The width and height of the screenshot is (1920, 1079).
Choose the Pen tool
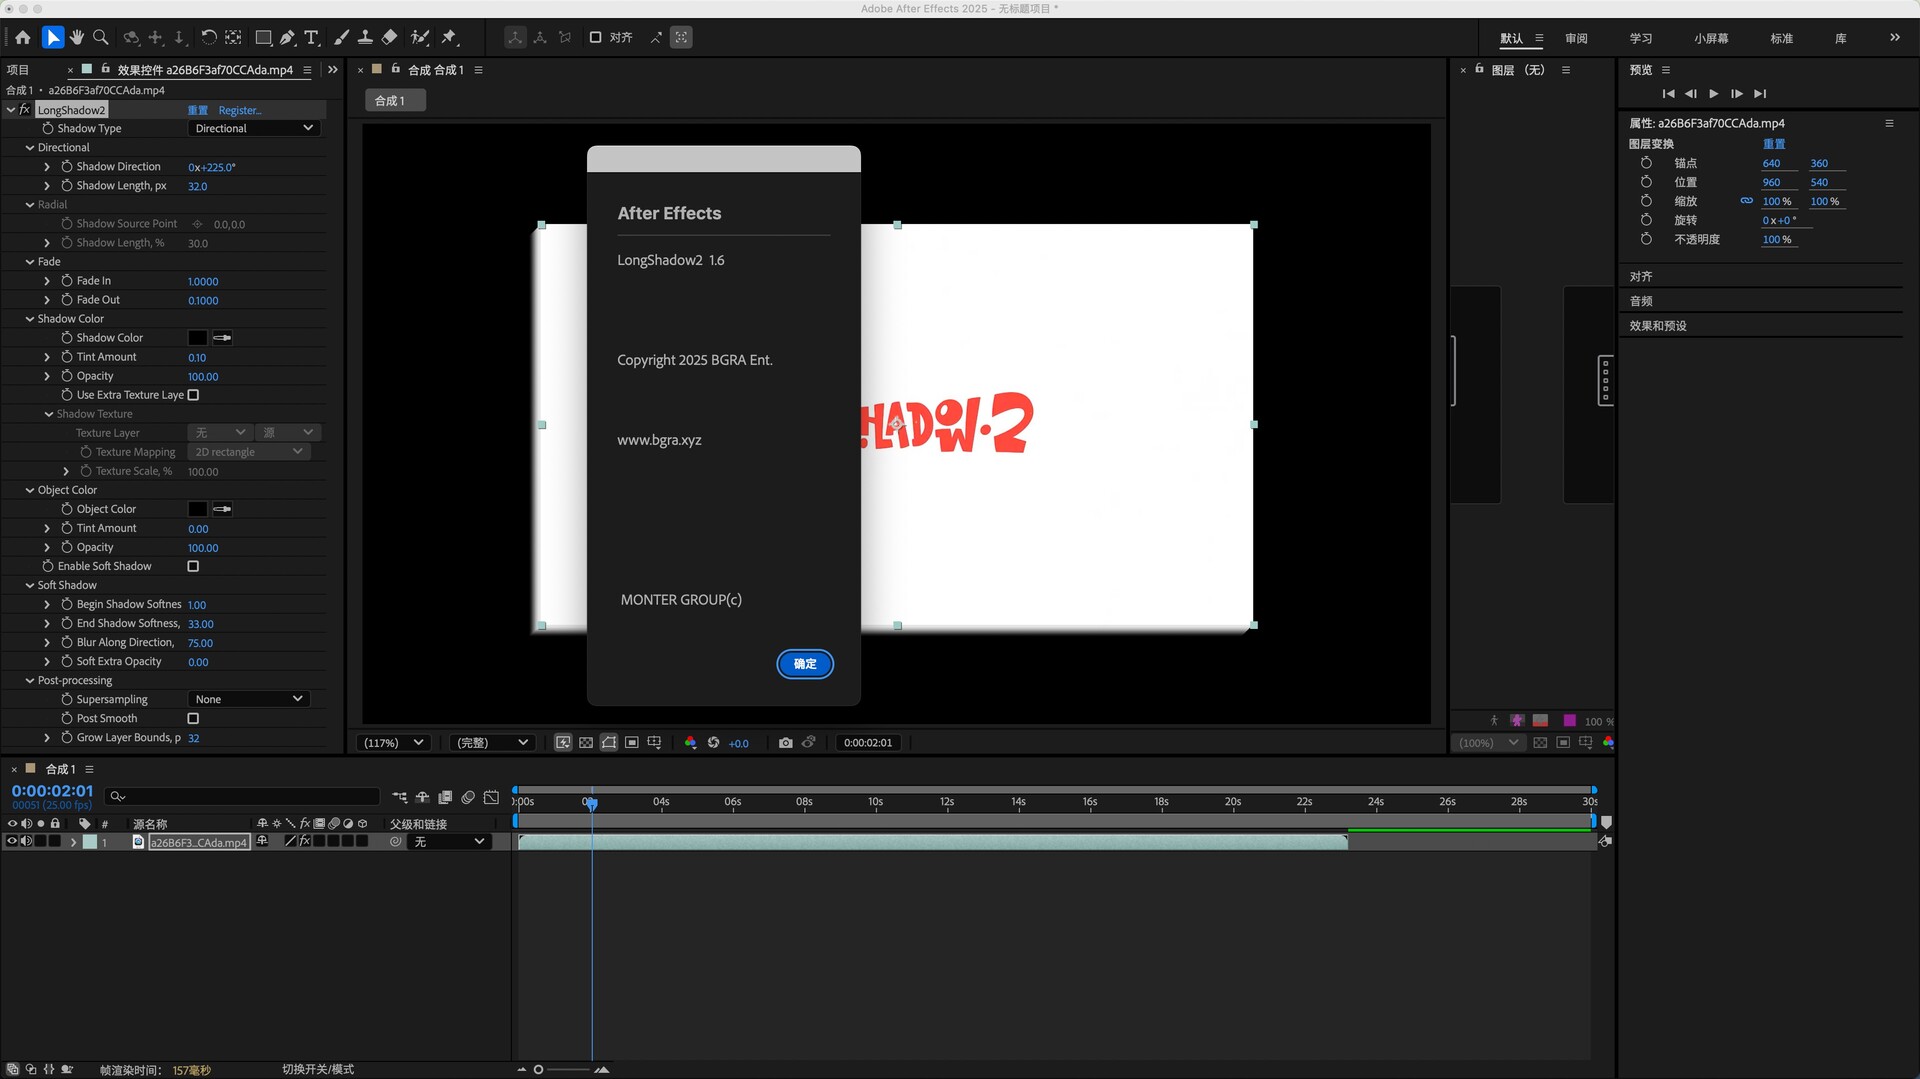tap(287, 38)
